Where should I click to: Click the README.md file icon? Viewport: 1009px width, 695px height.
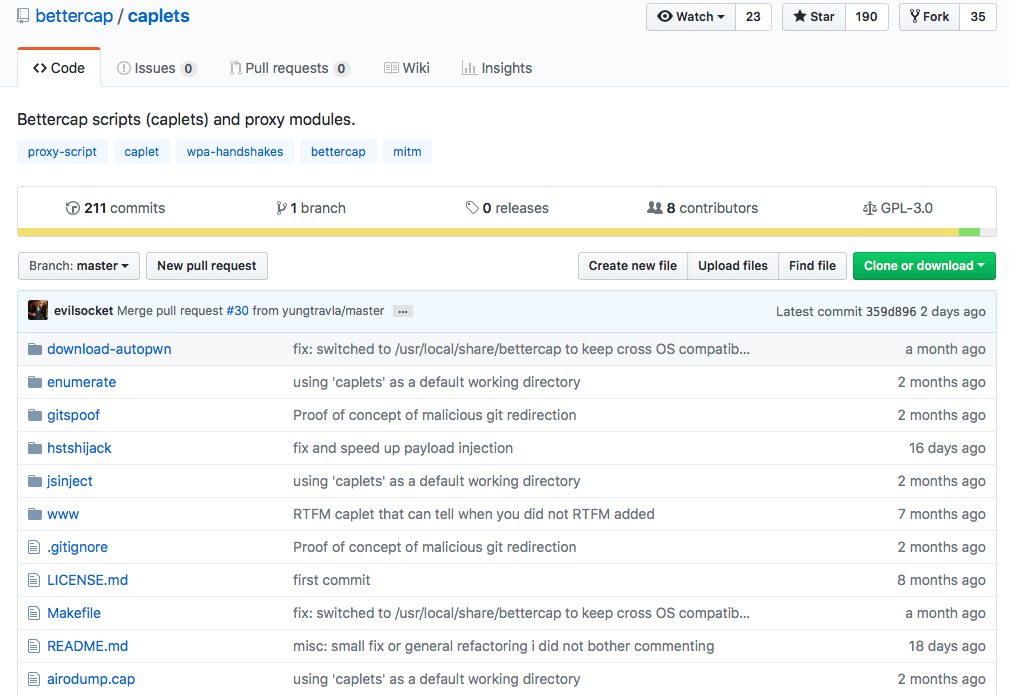point(35,646)
